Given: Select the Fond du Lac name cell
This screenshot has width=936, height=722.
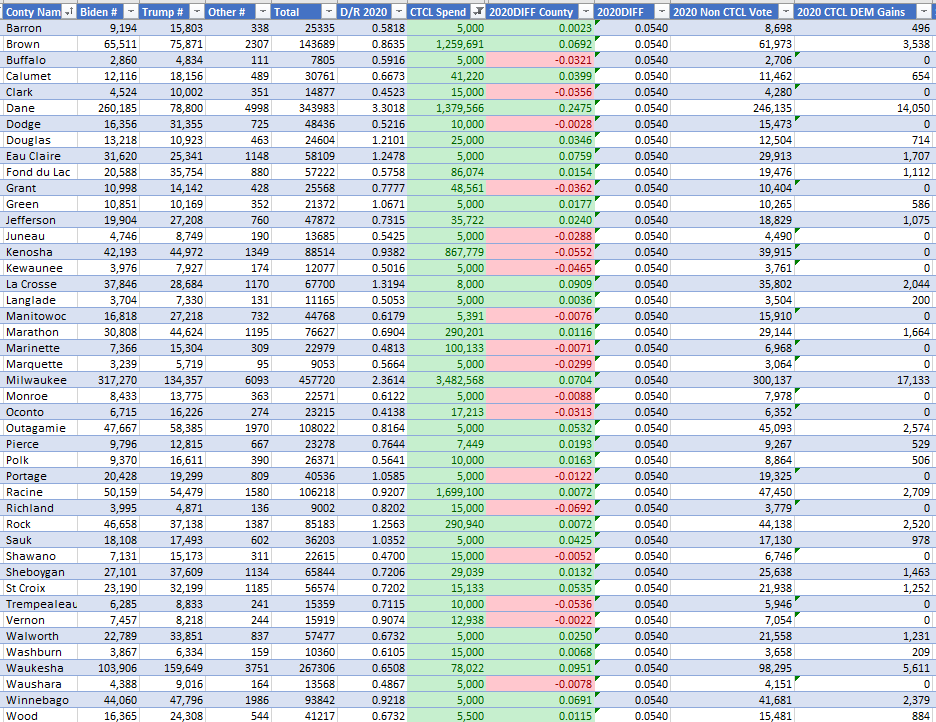Looking at the screenshot, I should click(x=39, y=172).
